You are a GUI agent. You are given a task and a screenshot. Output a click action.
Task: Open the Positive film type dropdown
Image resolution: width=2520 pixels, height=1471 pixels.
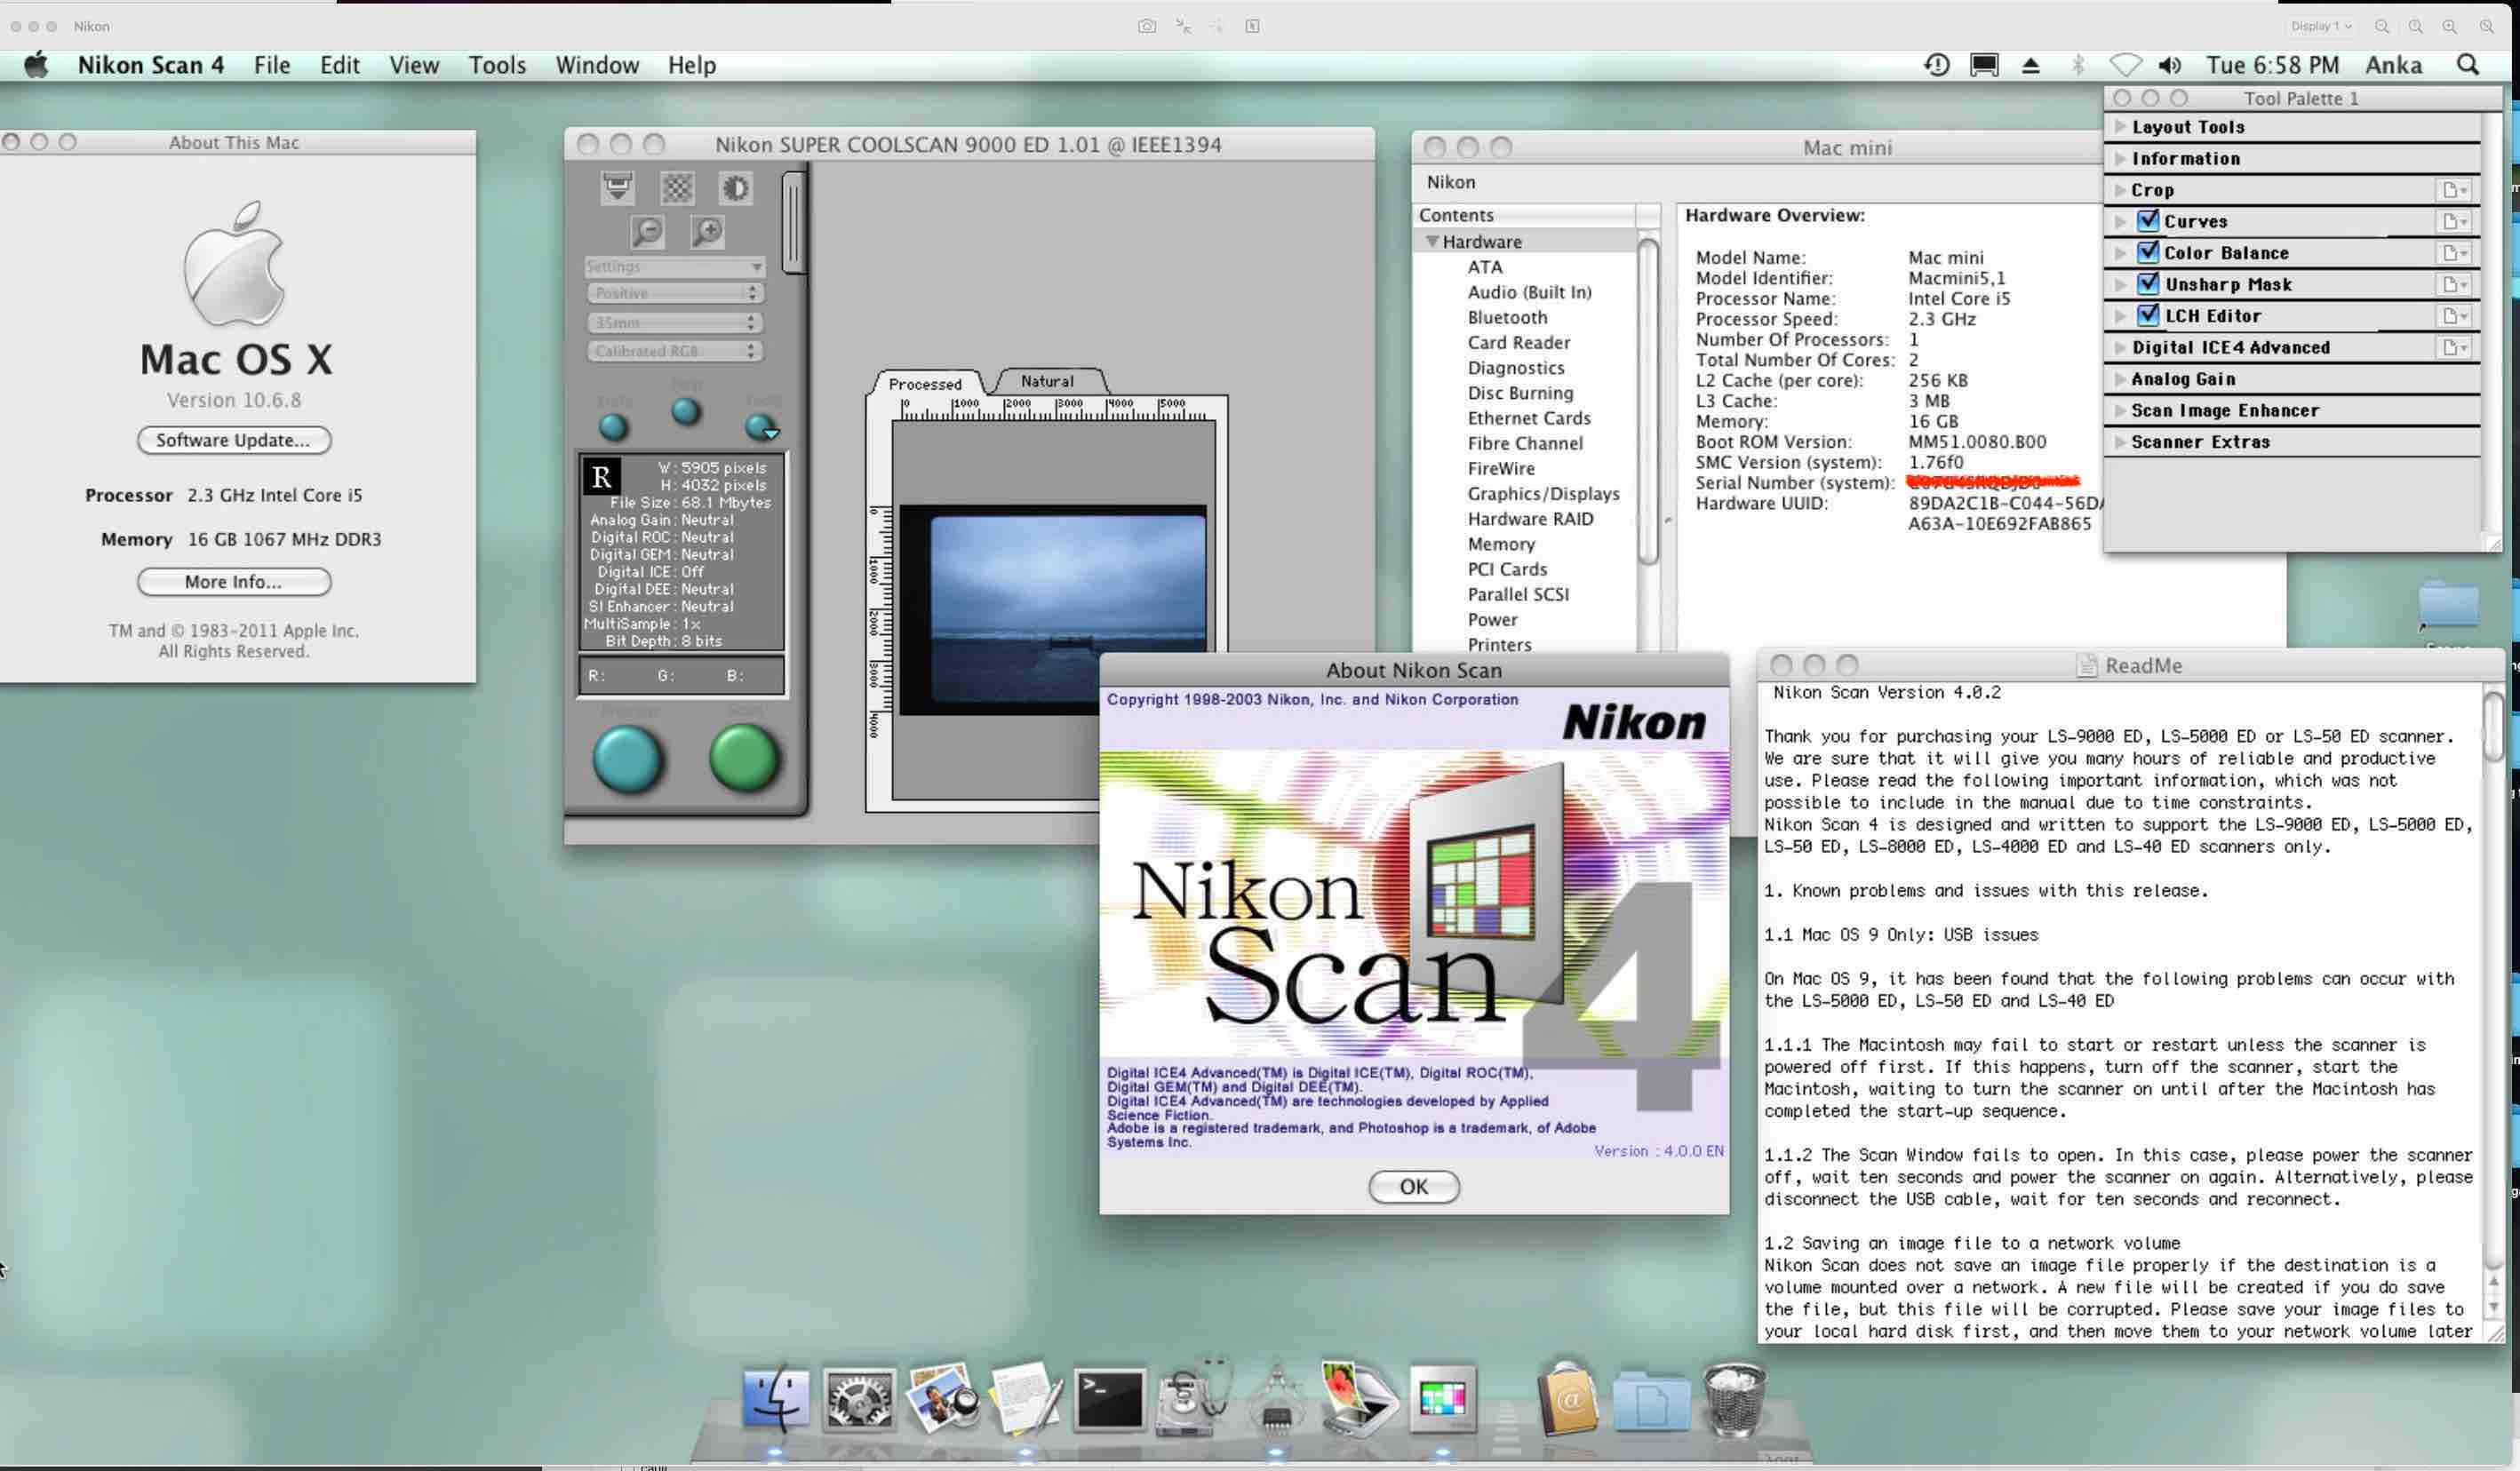[x=674, y=293]
